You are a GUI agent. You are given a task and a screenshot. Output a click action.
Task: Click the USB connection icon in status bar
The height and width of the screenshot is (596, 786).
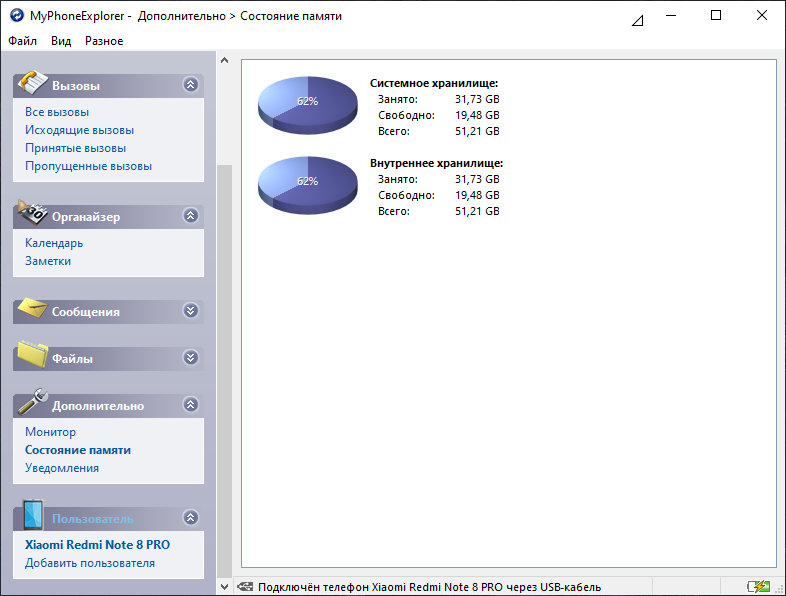click(245, 586)
